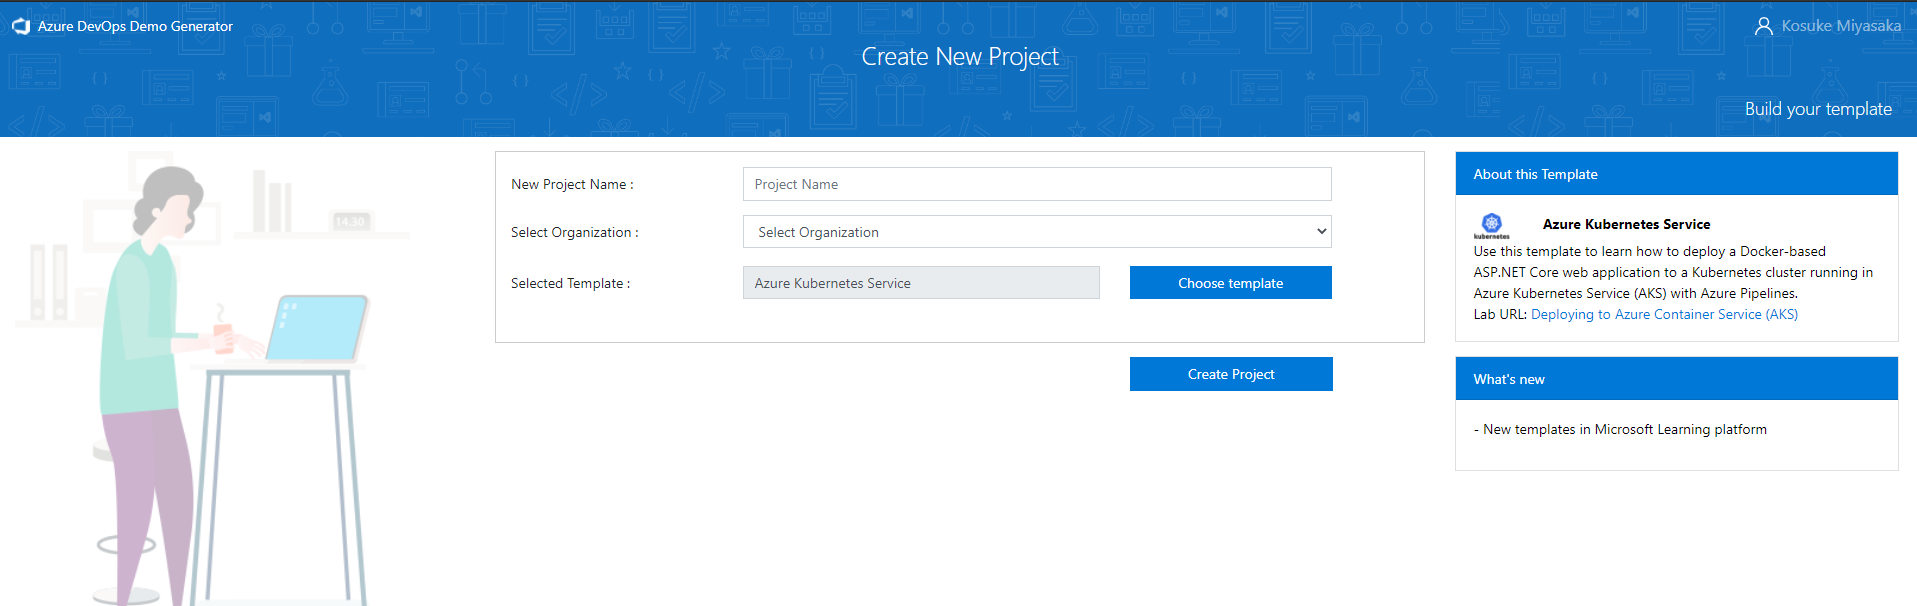Image resolution: width=1917 pixels, height=606 pixels.
Task: Open the Deploying to Azure Container Service (AKS) link
Action: pyautogui.click(x=1664, y=314)
